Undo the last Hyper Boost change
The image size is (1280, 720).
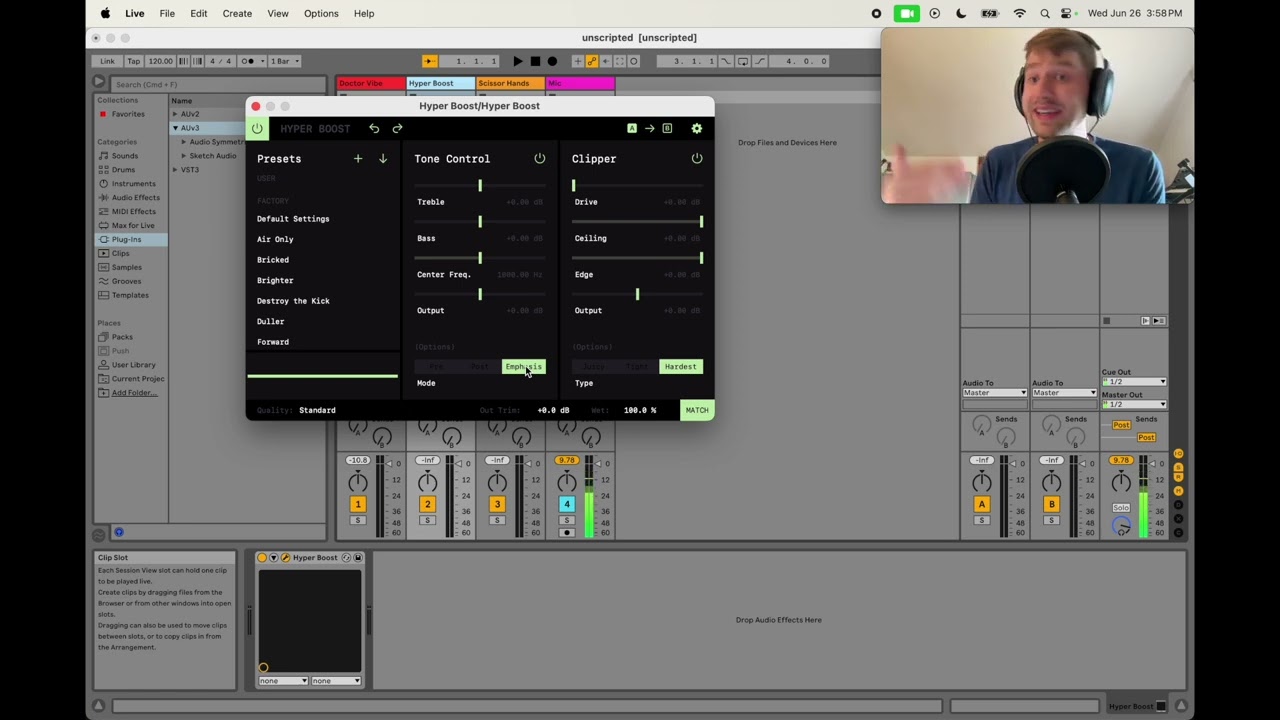click(x=374, y=129)
